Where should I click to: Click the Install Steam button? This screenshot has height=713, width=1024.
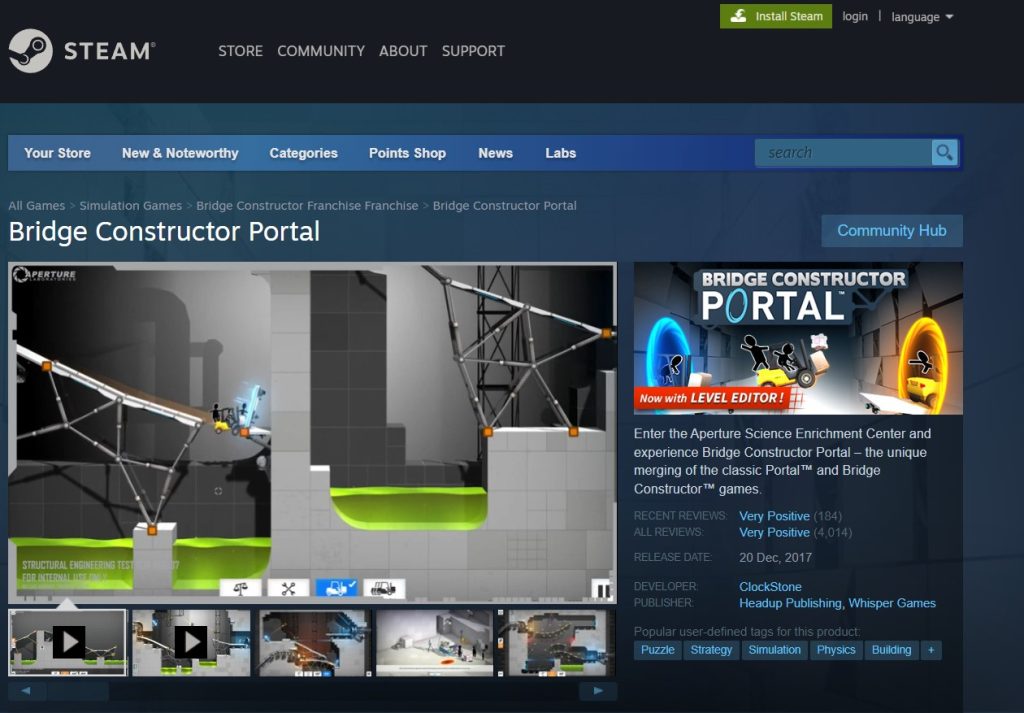tap(776, 16)
